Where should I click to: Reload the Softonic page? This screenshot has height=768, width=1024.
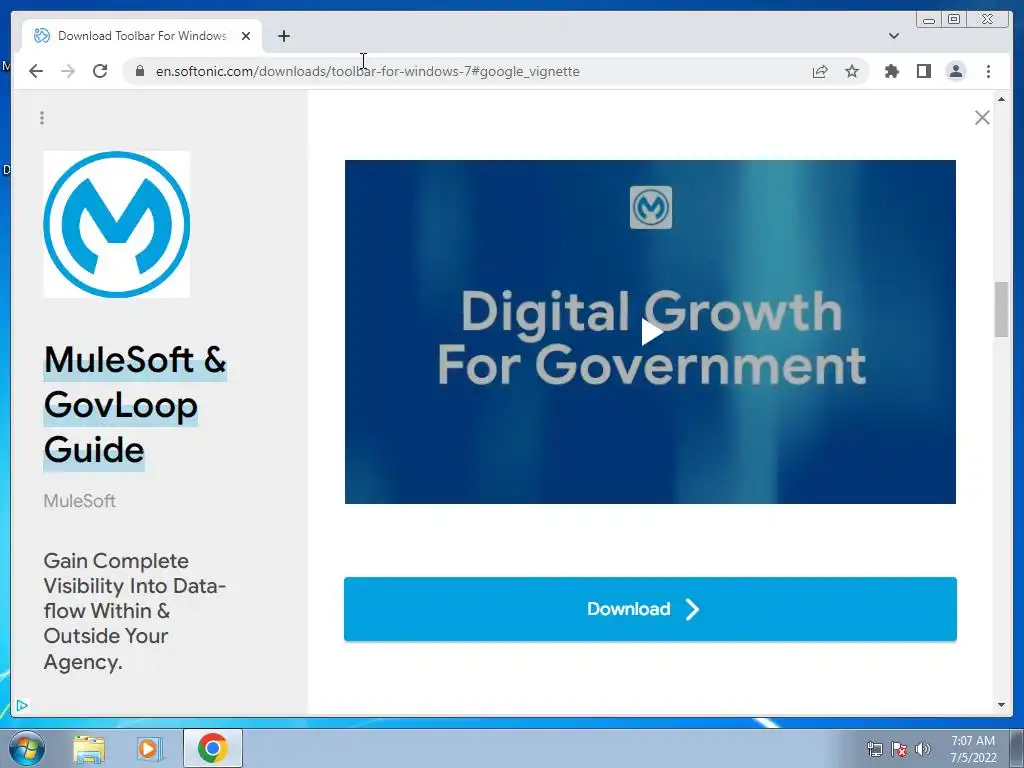tap(100, 71)
